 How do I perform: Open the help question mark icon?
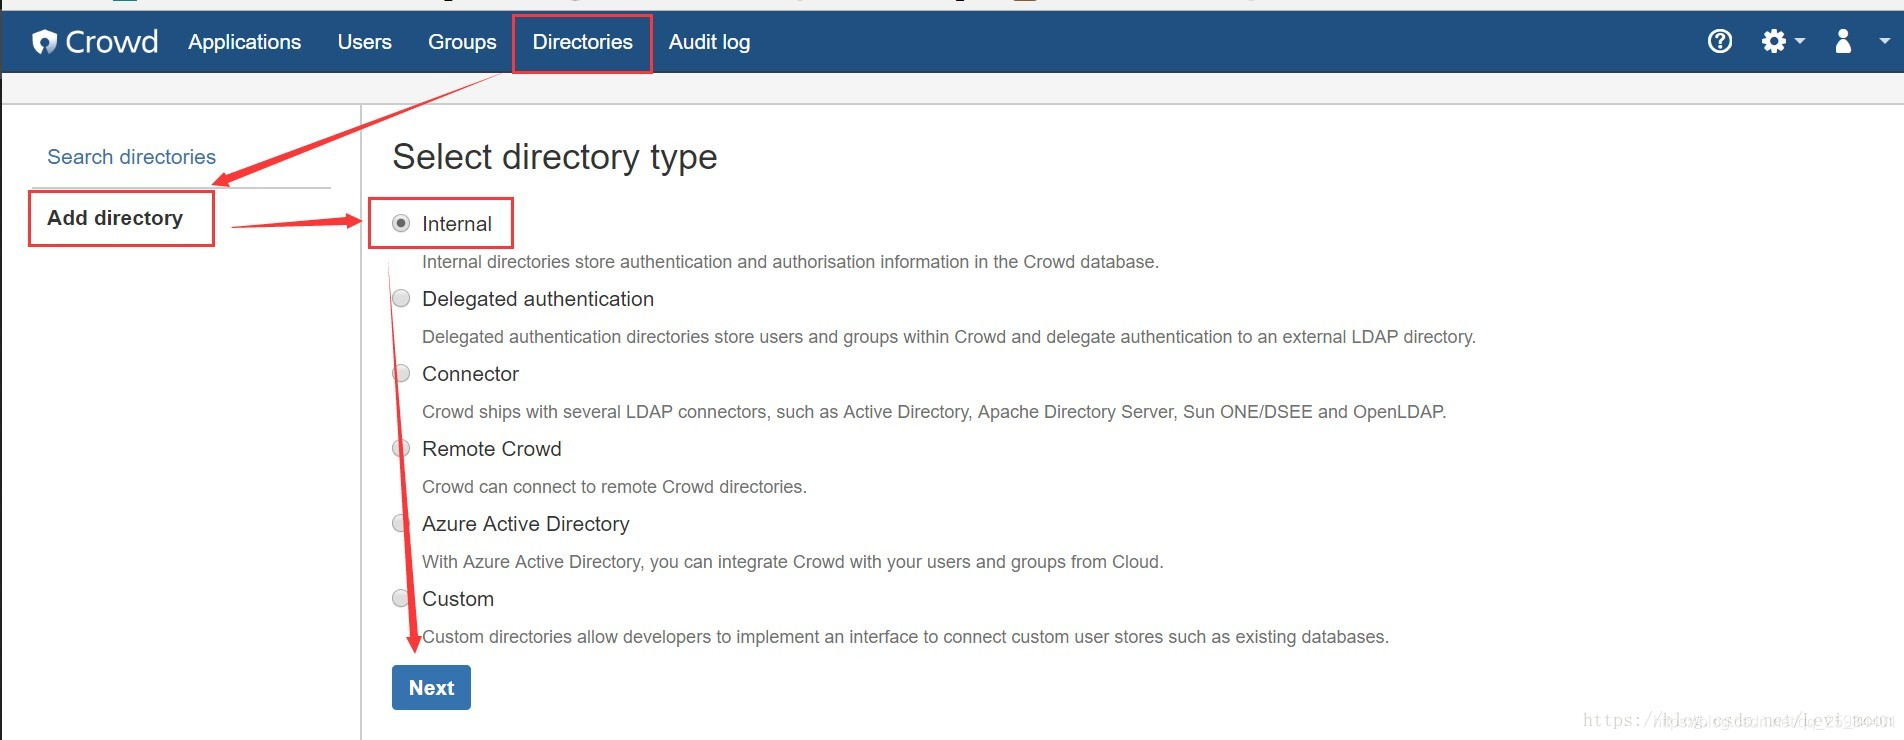[x=1720, y=41]
